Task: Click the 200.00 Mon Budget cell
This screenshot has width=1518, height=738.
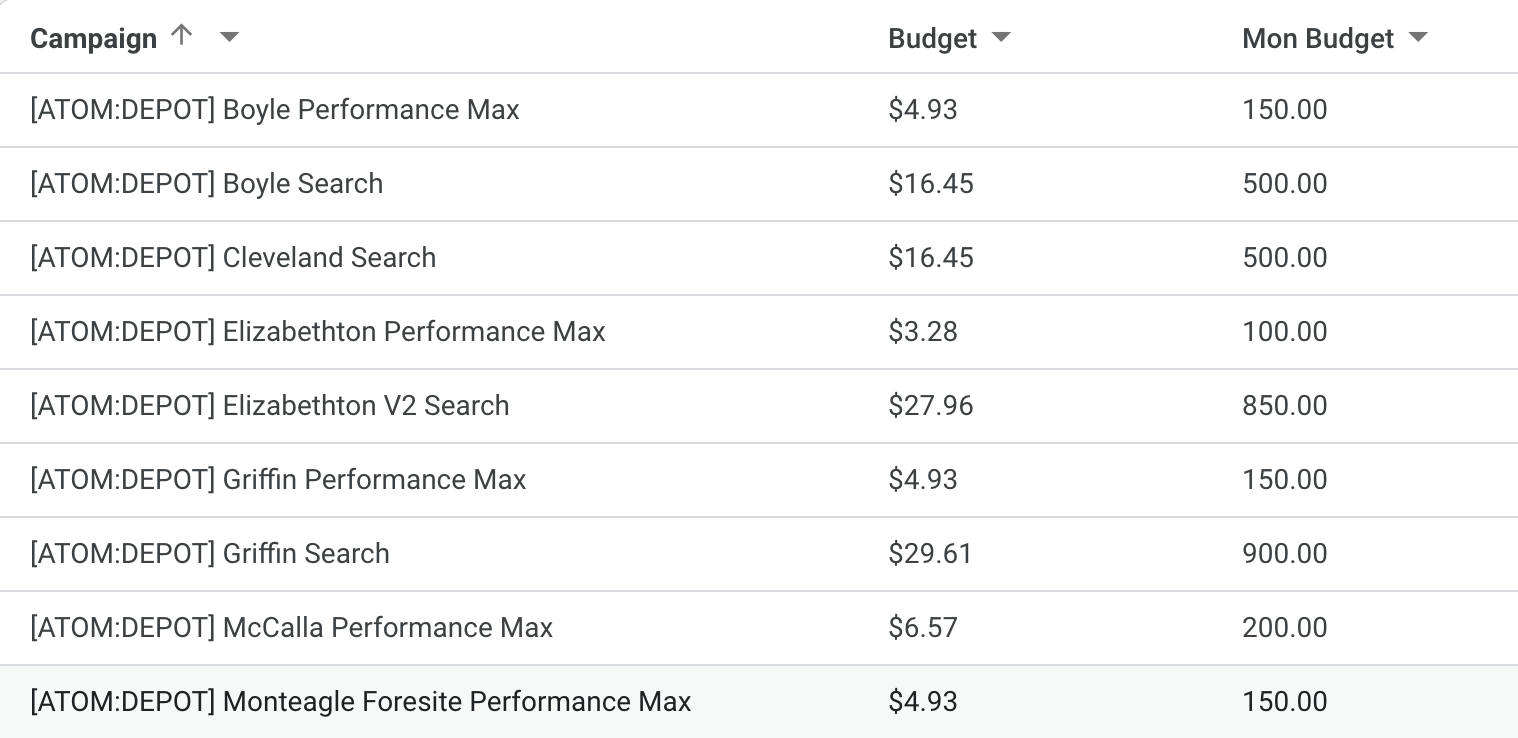Action: point(1284,628)
